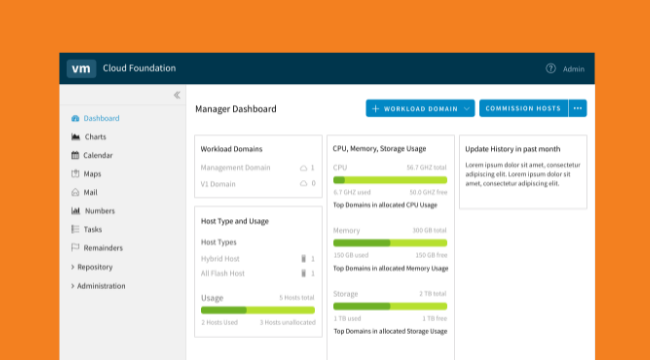Click Manager Dashboard page title
Screen dimensions: 650x360
(236, 109)
